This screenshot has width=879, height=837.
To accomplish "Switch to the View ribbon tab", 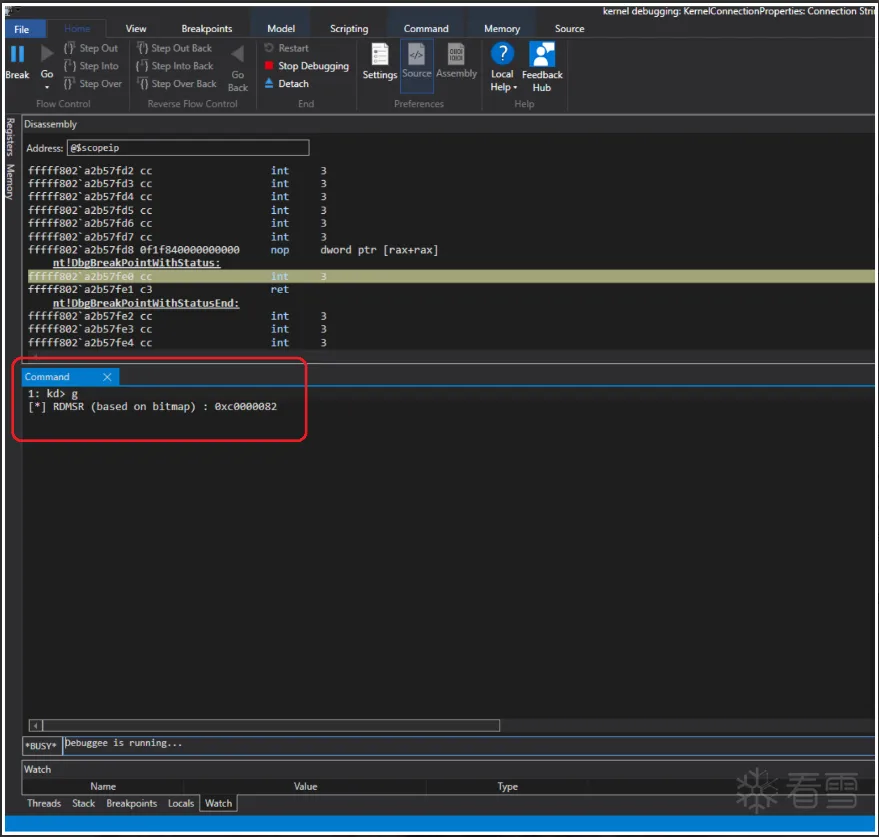I will coord(136,29).
